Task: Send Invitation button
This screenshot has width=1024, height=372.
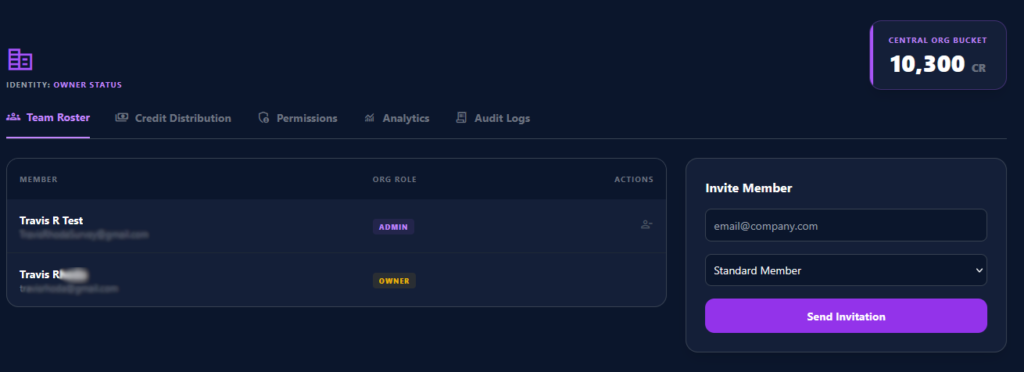Action: 846,316
